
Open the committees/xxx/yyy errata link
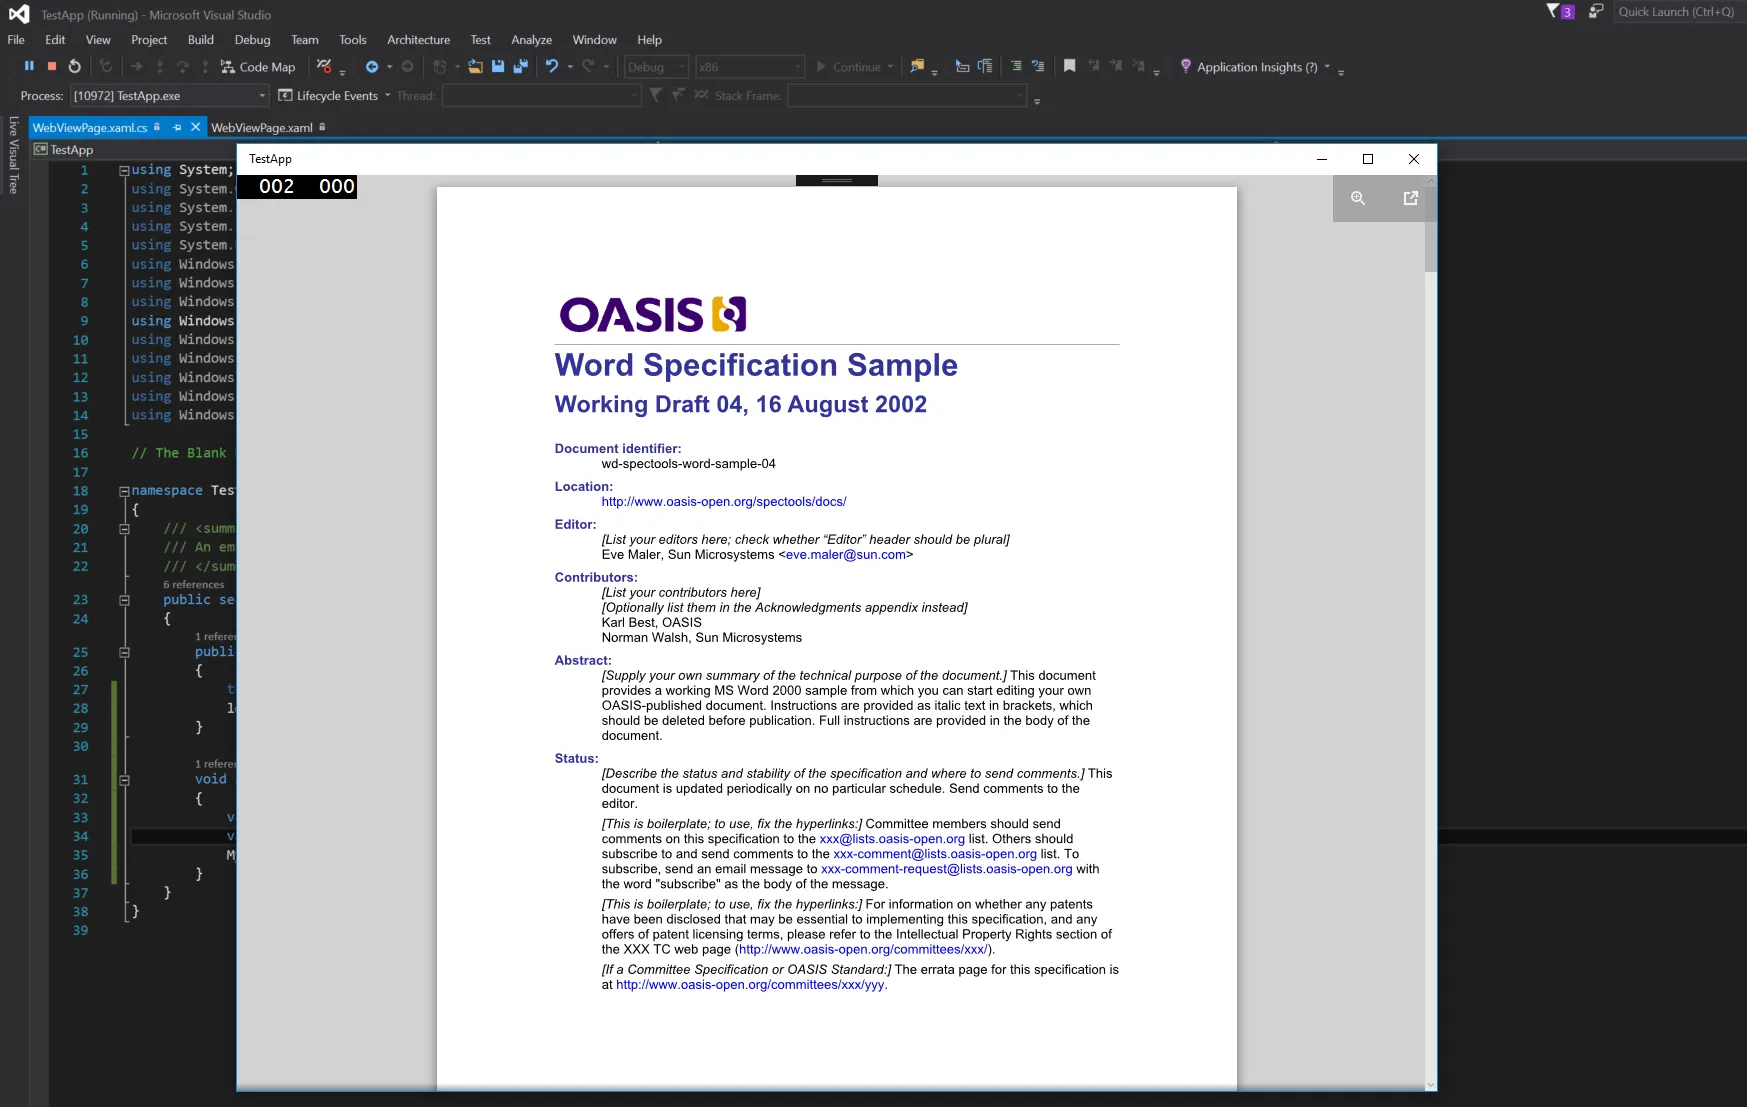click(750, 985)
